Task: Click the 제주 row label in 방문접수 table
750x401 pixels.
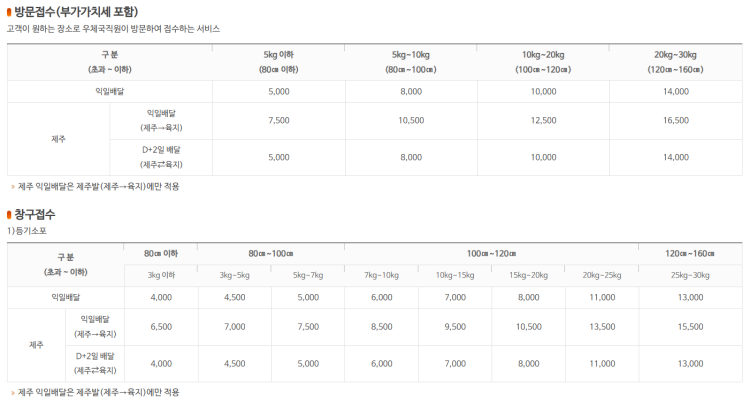Action: pos(58,139)
